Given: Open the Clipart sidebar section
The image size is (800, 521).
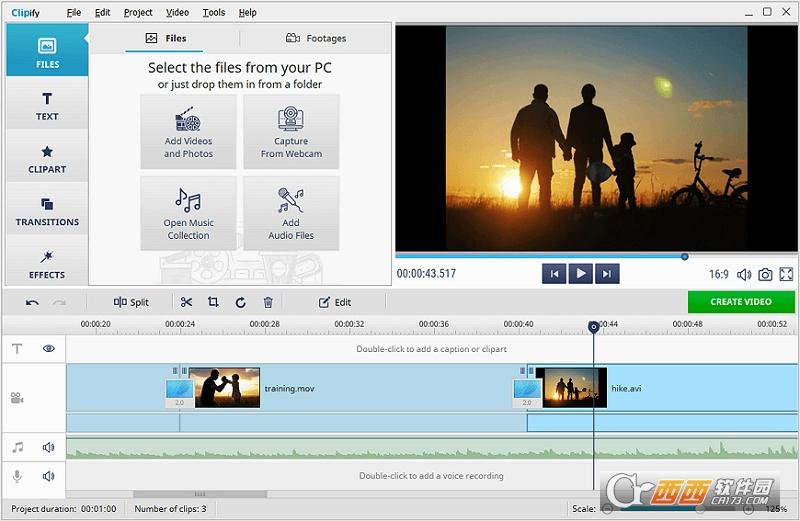Looking at the screenshot, I should pyautogui.click(x=47, y=159).
